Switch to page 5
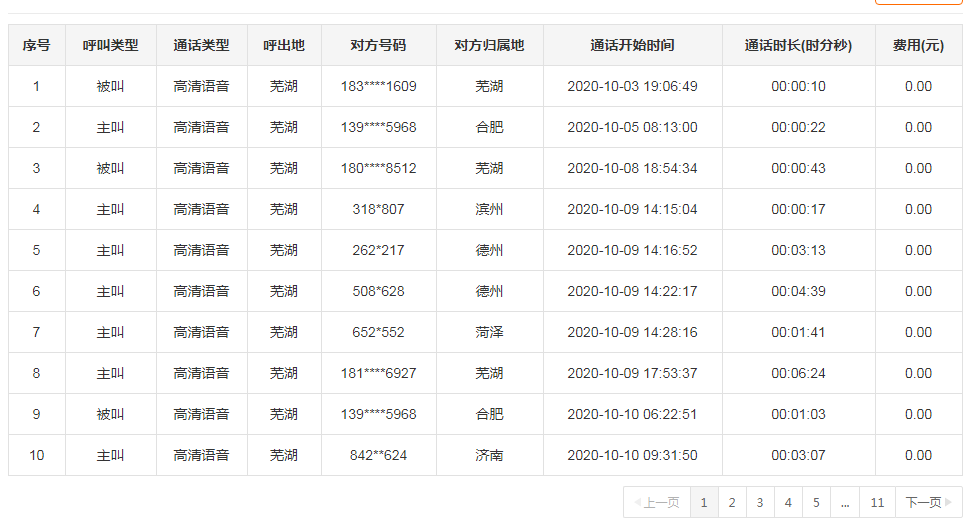 [x=816, y=503]
